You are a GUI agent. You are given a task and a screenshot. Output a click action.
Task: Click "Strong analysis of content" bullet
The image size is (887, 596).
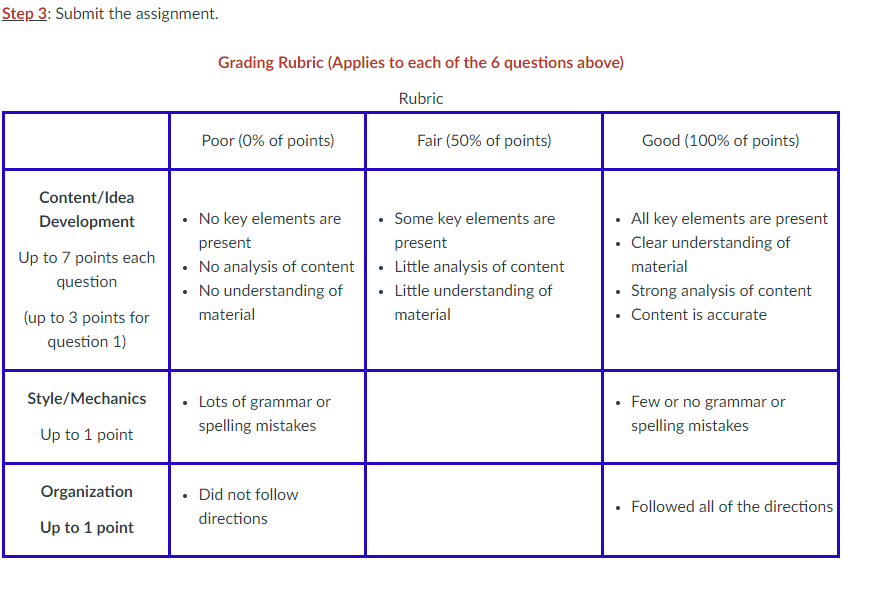[721, 290]
